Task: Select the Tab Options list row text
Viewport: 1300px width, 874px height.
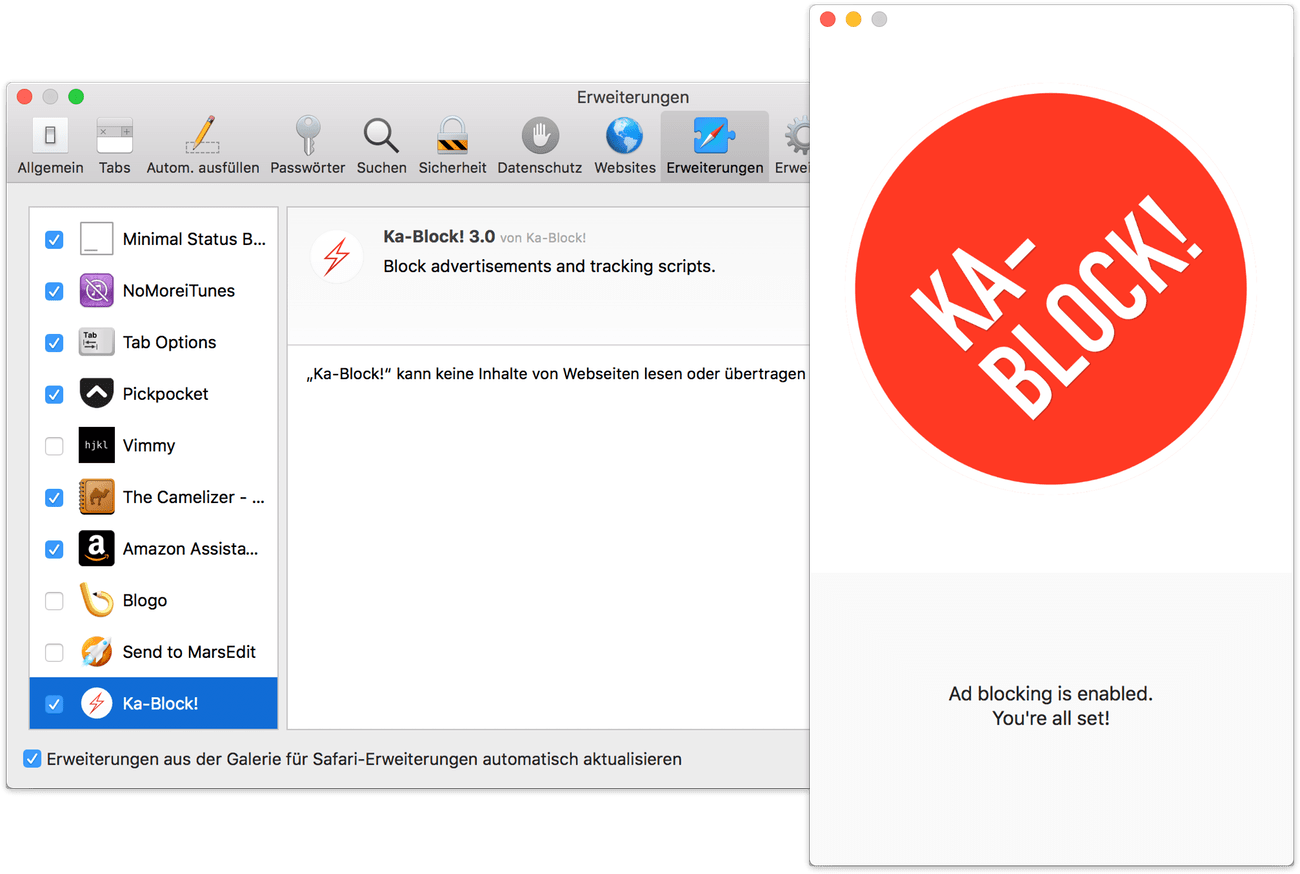Action: point(169,342)
